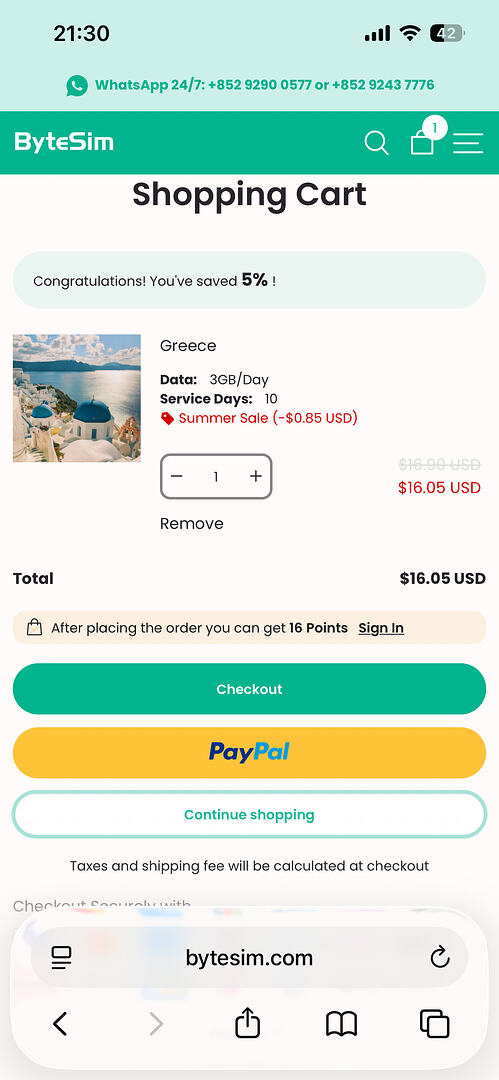The width and height of the screenshot is (499, 1080).
Task: Open Safari page reader menu icon
Action: click(61, 957)
